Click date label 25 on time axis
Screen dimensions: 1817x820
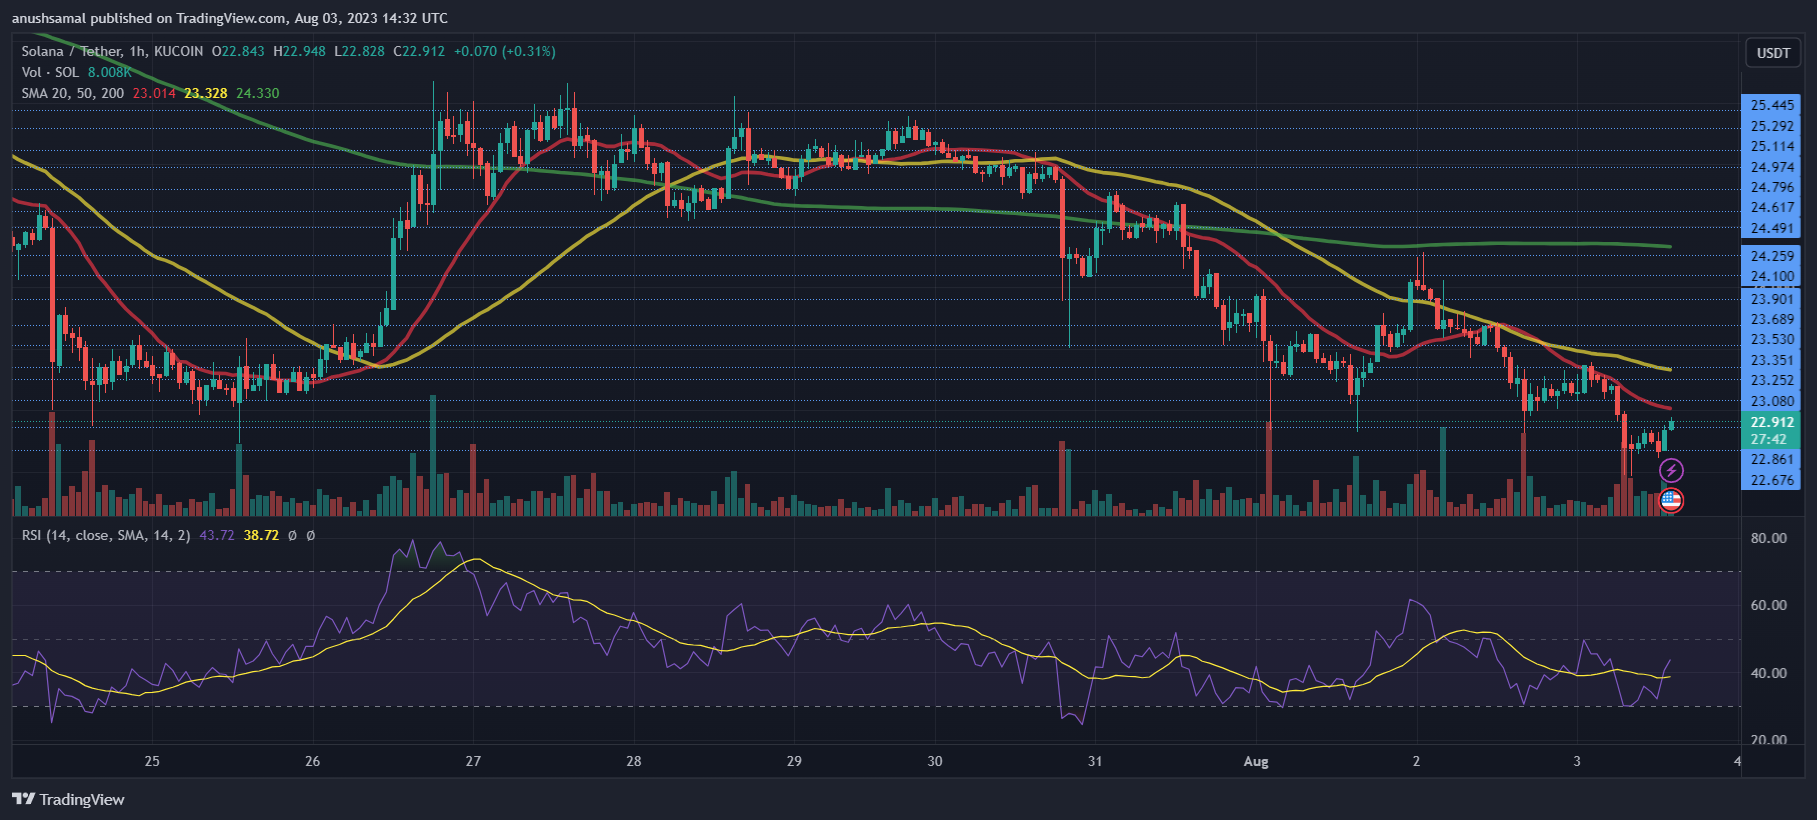pos(152,761)
